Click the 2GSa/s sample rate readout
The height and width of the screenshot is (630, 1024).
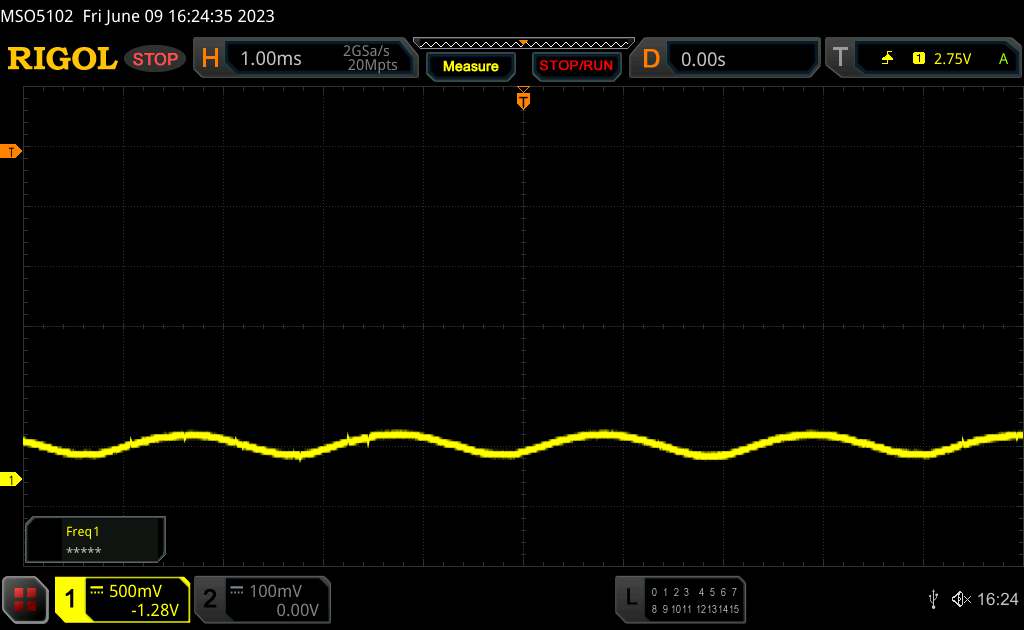366,51
